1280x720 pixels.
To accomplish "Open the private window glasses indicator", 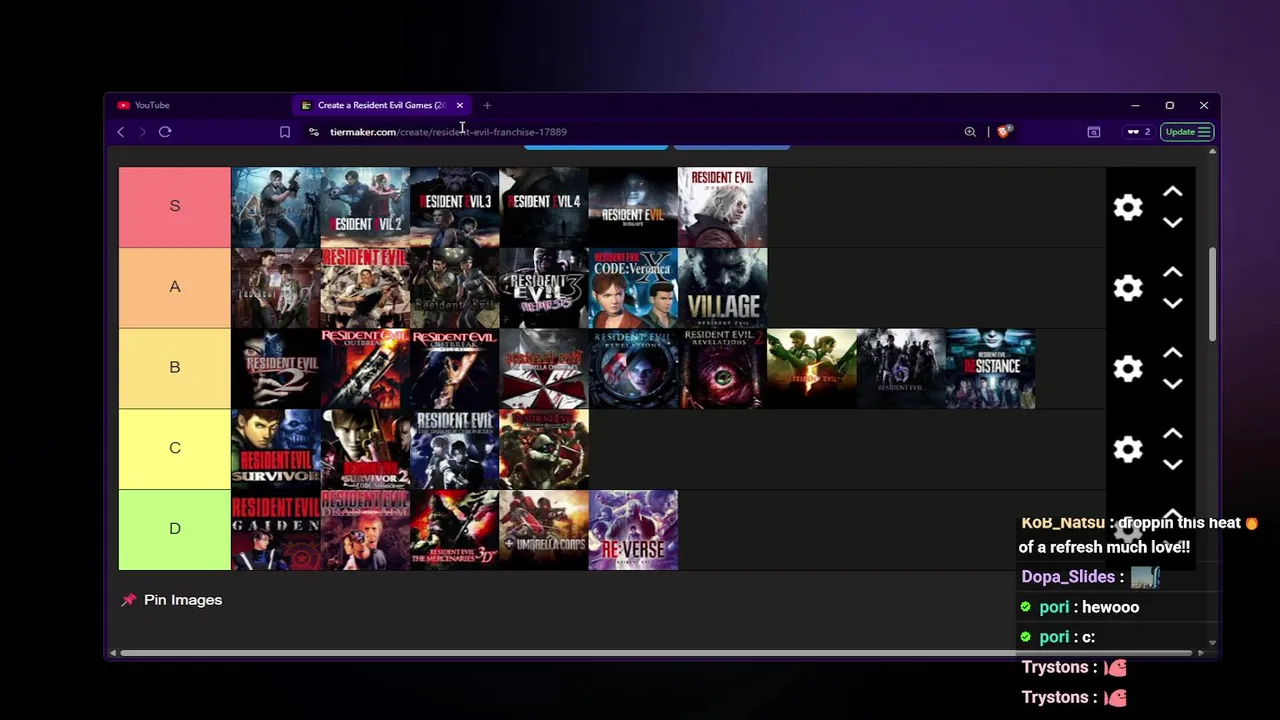I will pyautogui.click(x=1138, y=132).
